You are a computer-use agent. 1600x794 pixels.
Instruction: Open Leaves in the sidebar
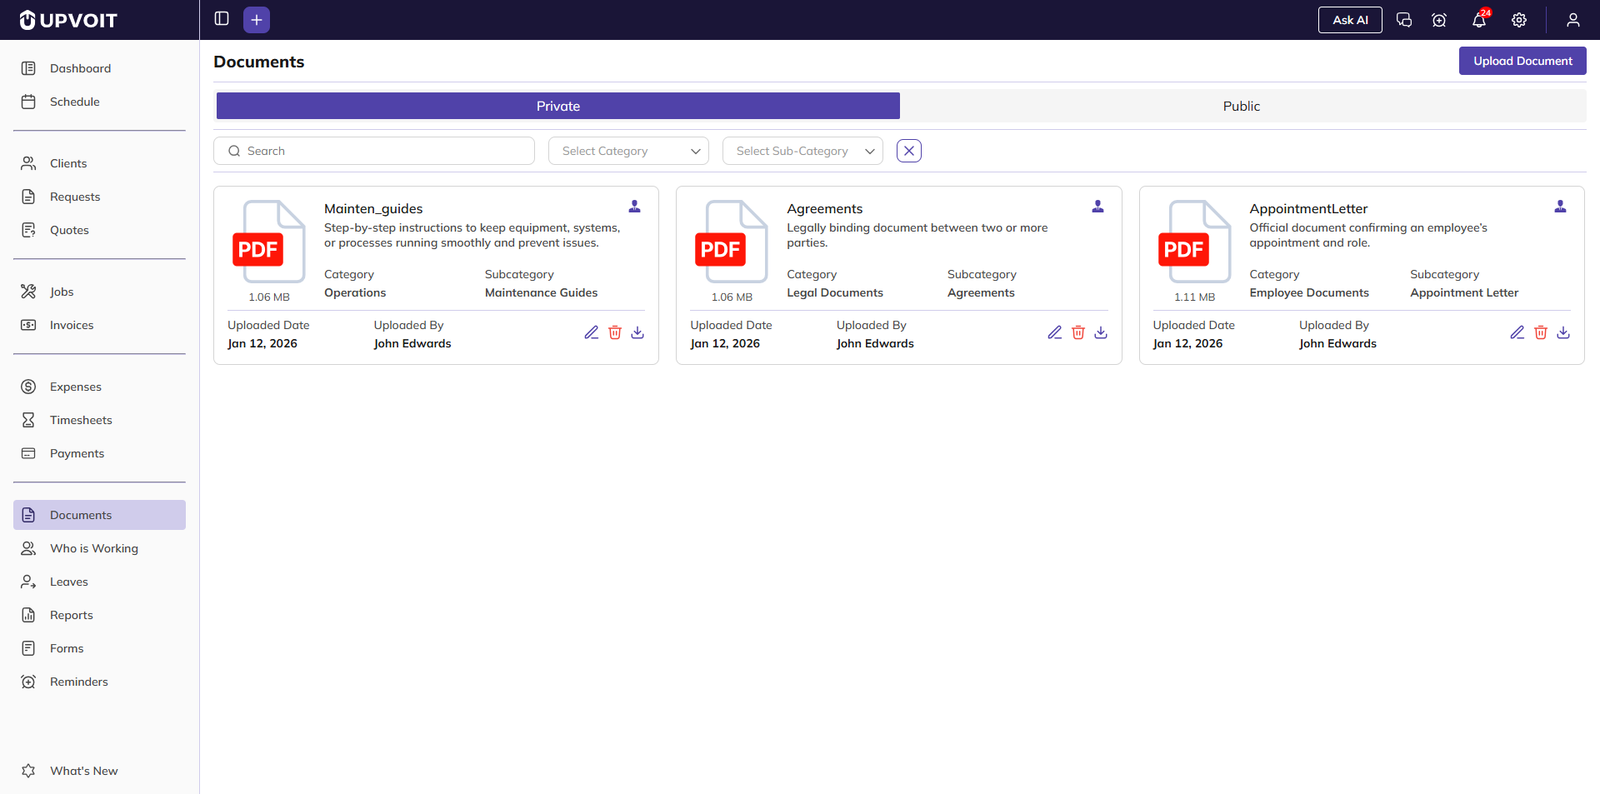tap(99, 582)
